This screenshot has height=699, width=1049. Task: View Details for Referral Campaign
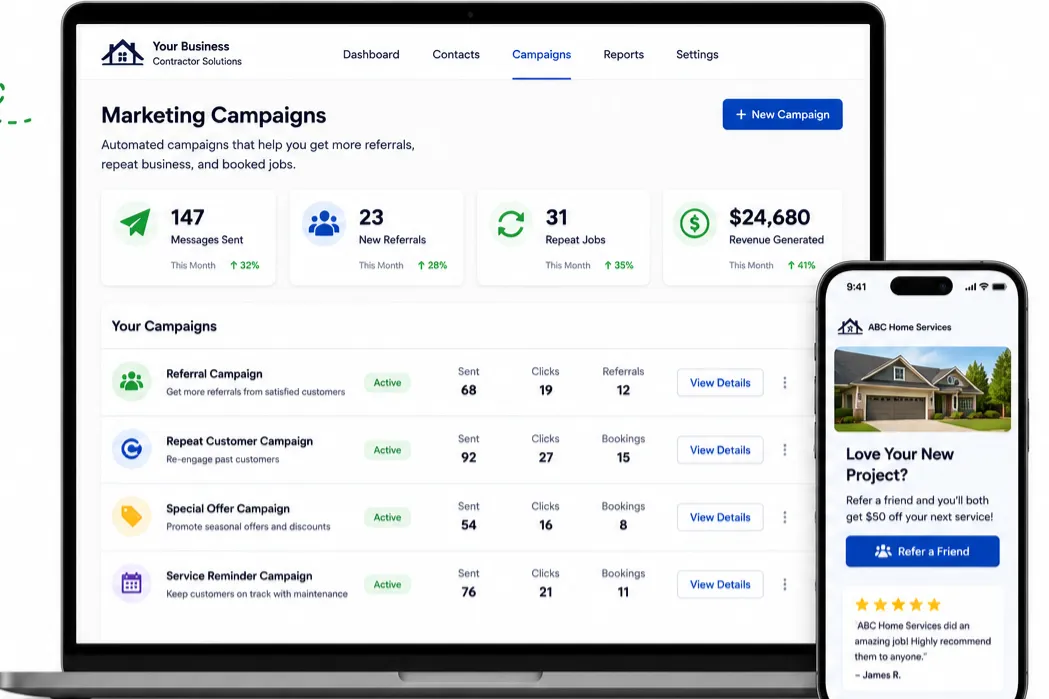tap(720, 383)
